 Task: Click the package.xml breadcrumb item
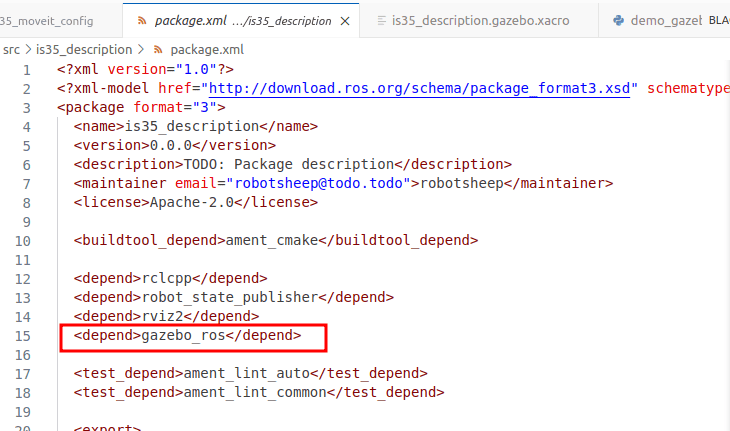pyautogui.click(x=207, y=49)
